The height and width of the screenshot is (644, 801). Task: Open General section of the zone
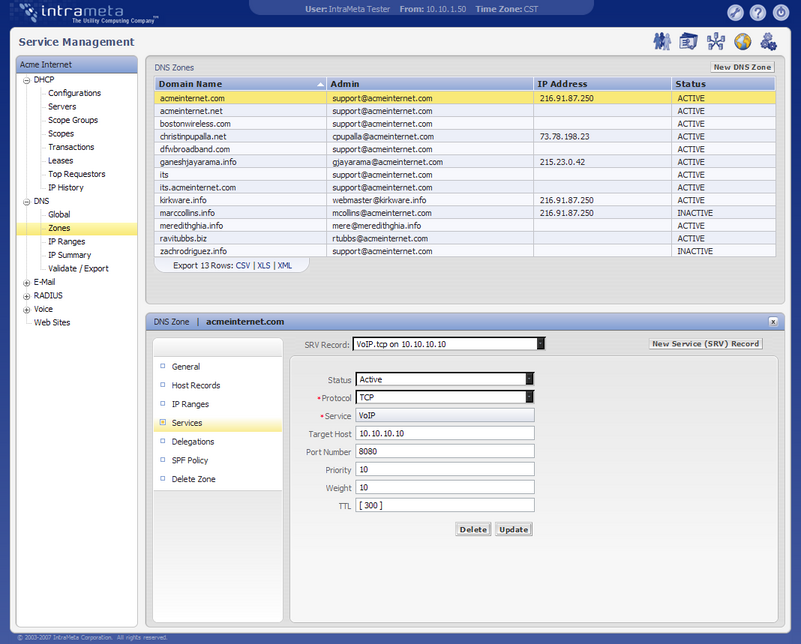(186, 367)
